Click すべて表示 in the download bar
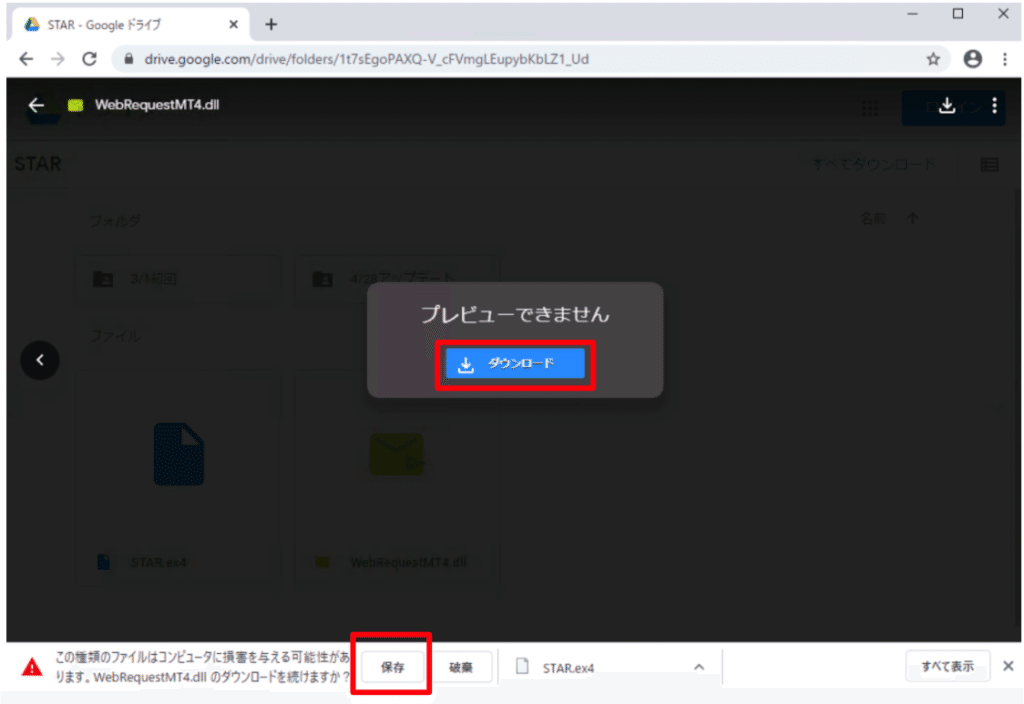Viewport: 1024px width, 704px height. pyautogui.click(x=947, y=666)
